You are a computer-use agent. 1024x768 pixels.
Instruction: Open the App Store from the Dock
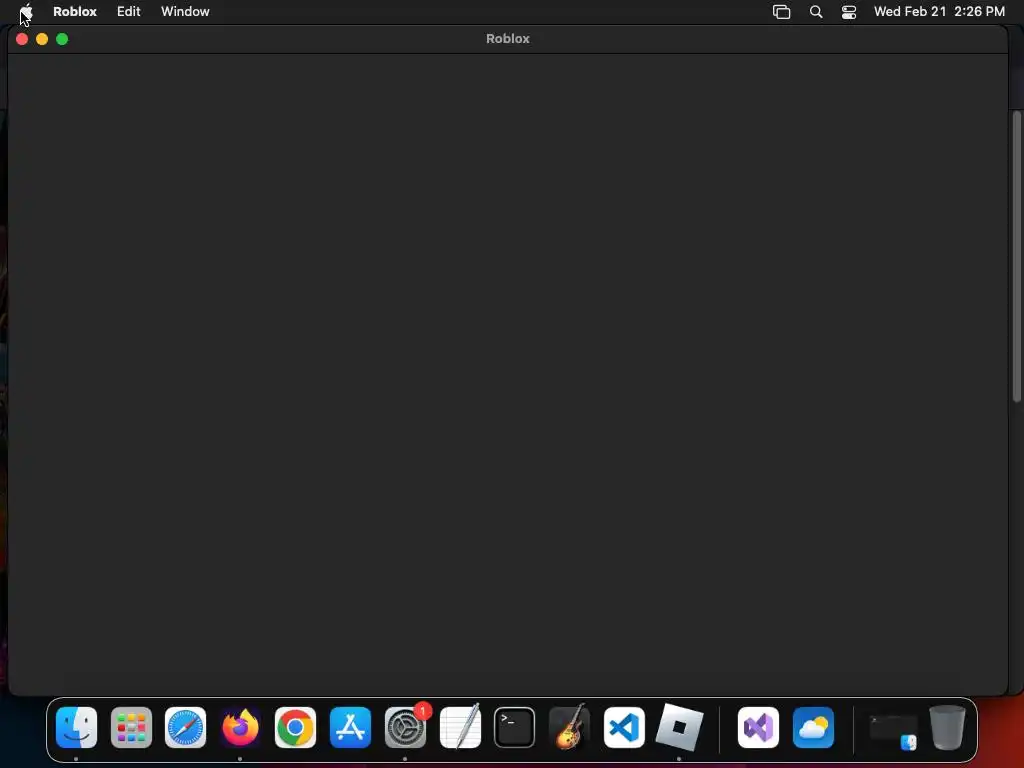click(x=350, y=728)
